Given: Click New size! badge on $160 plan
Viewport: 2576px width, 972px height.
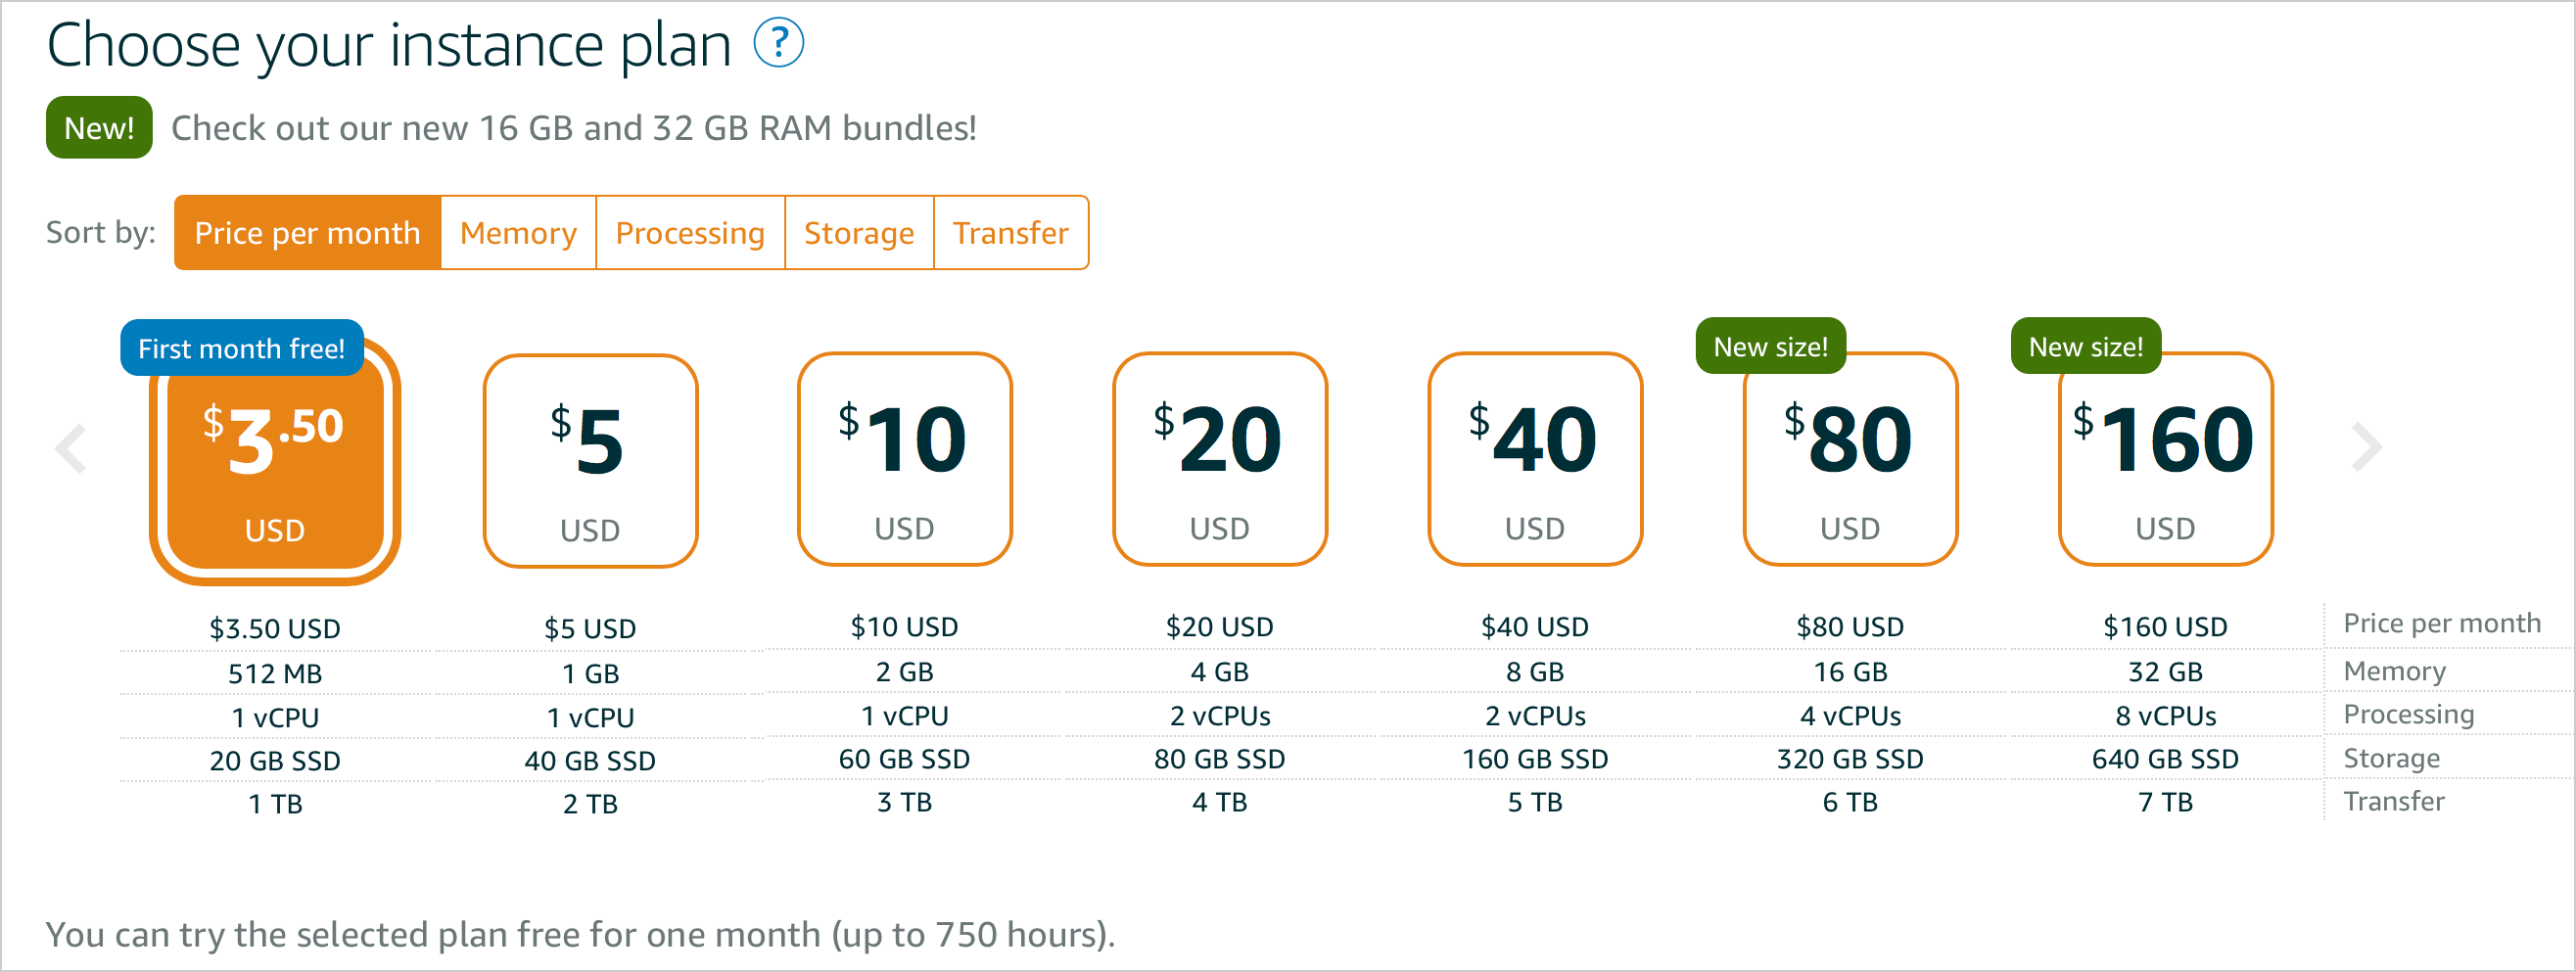Looking at the screenshot, I should (2085, 346).
